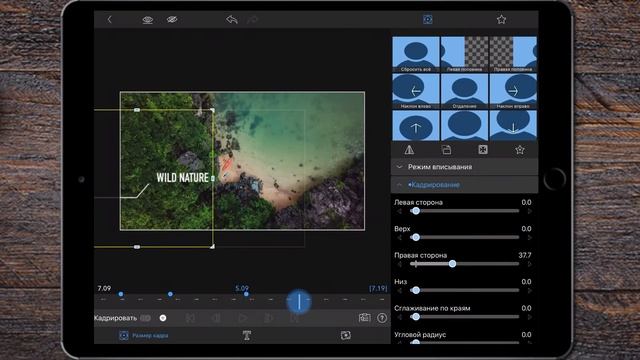640x360 pixels.
Task: Decrease 'Правая сторона' with left arrow
Action: 400,264
